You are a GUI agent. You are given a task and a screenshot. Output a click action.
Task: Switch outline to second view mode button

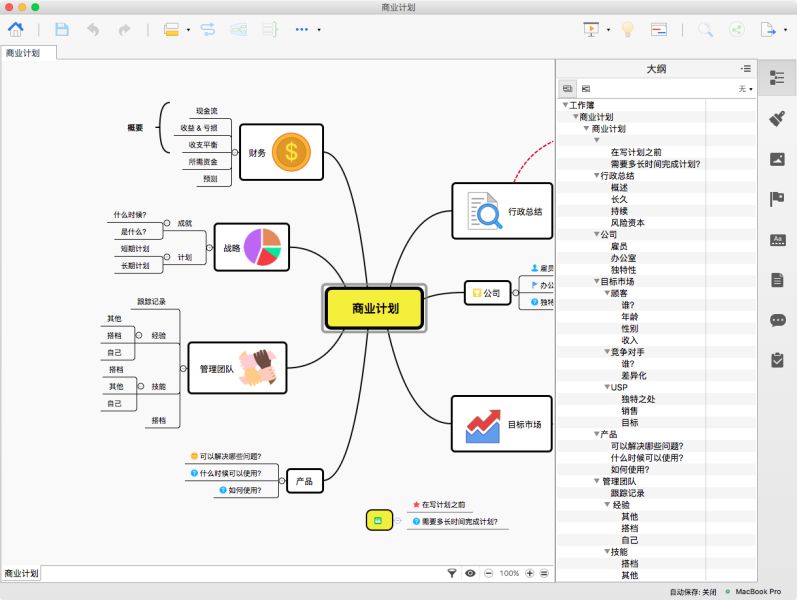tap(586, 88)
